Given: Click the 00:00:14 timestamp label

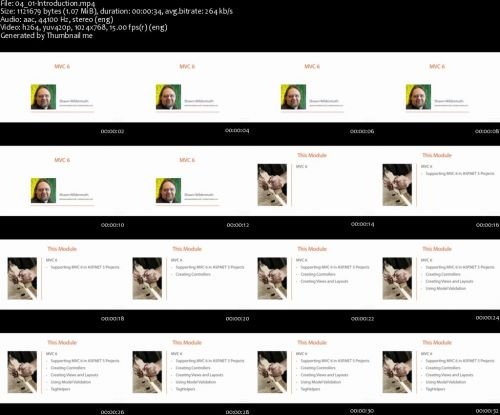Looking at the screenshot, I should (x=362, y=224).
